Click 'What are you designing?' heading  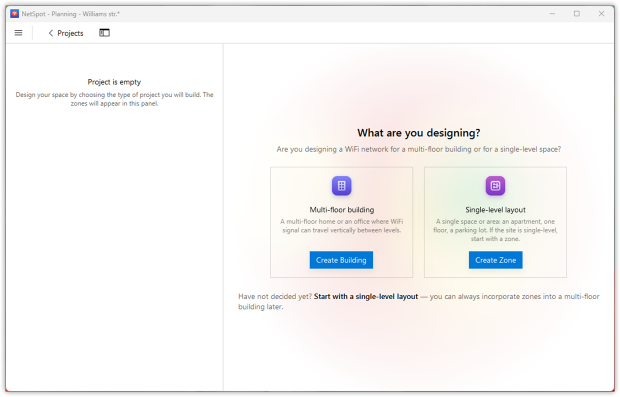click(x=419, y=133)
